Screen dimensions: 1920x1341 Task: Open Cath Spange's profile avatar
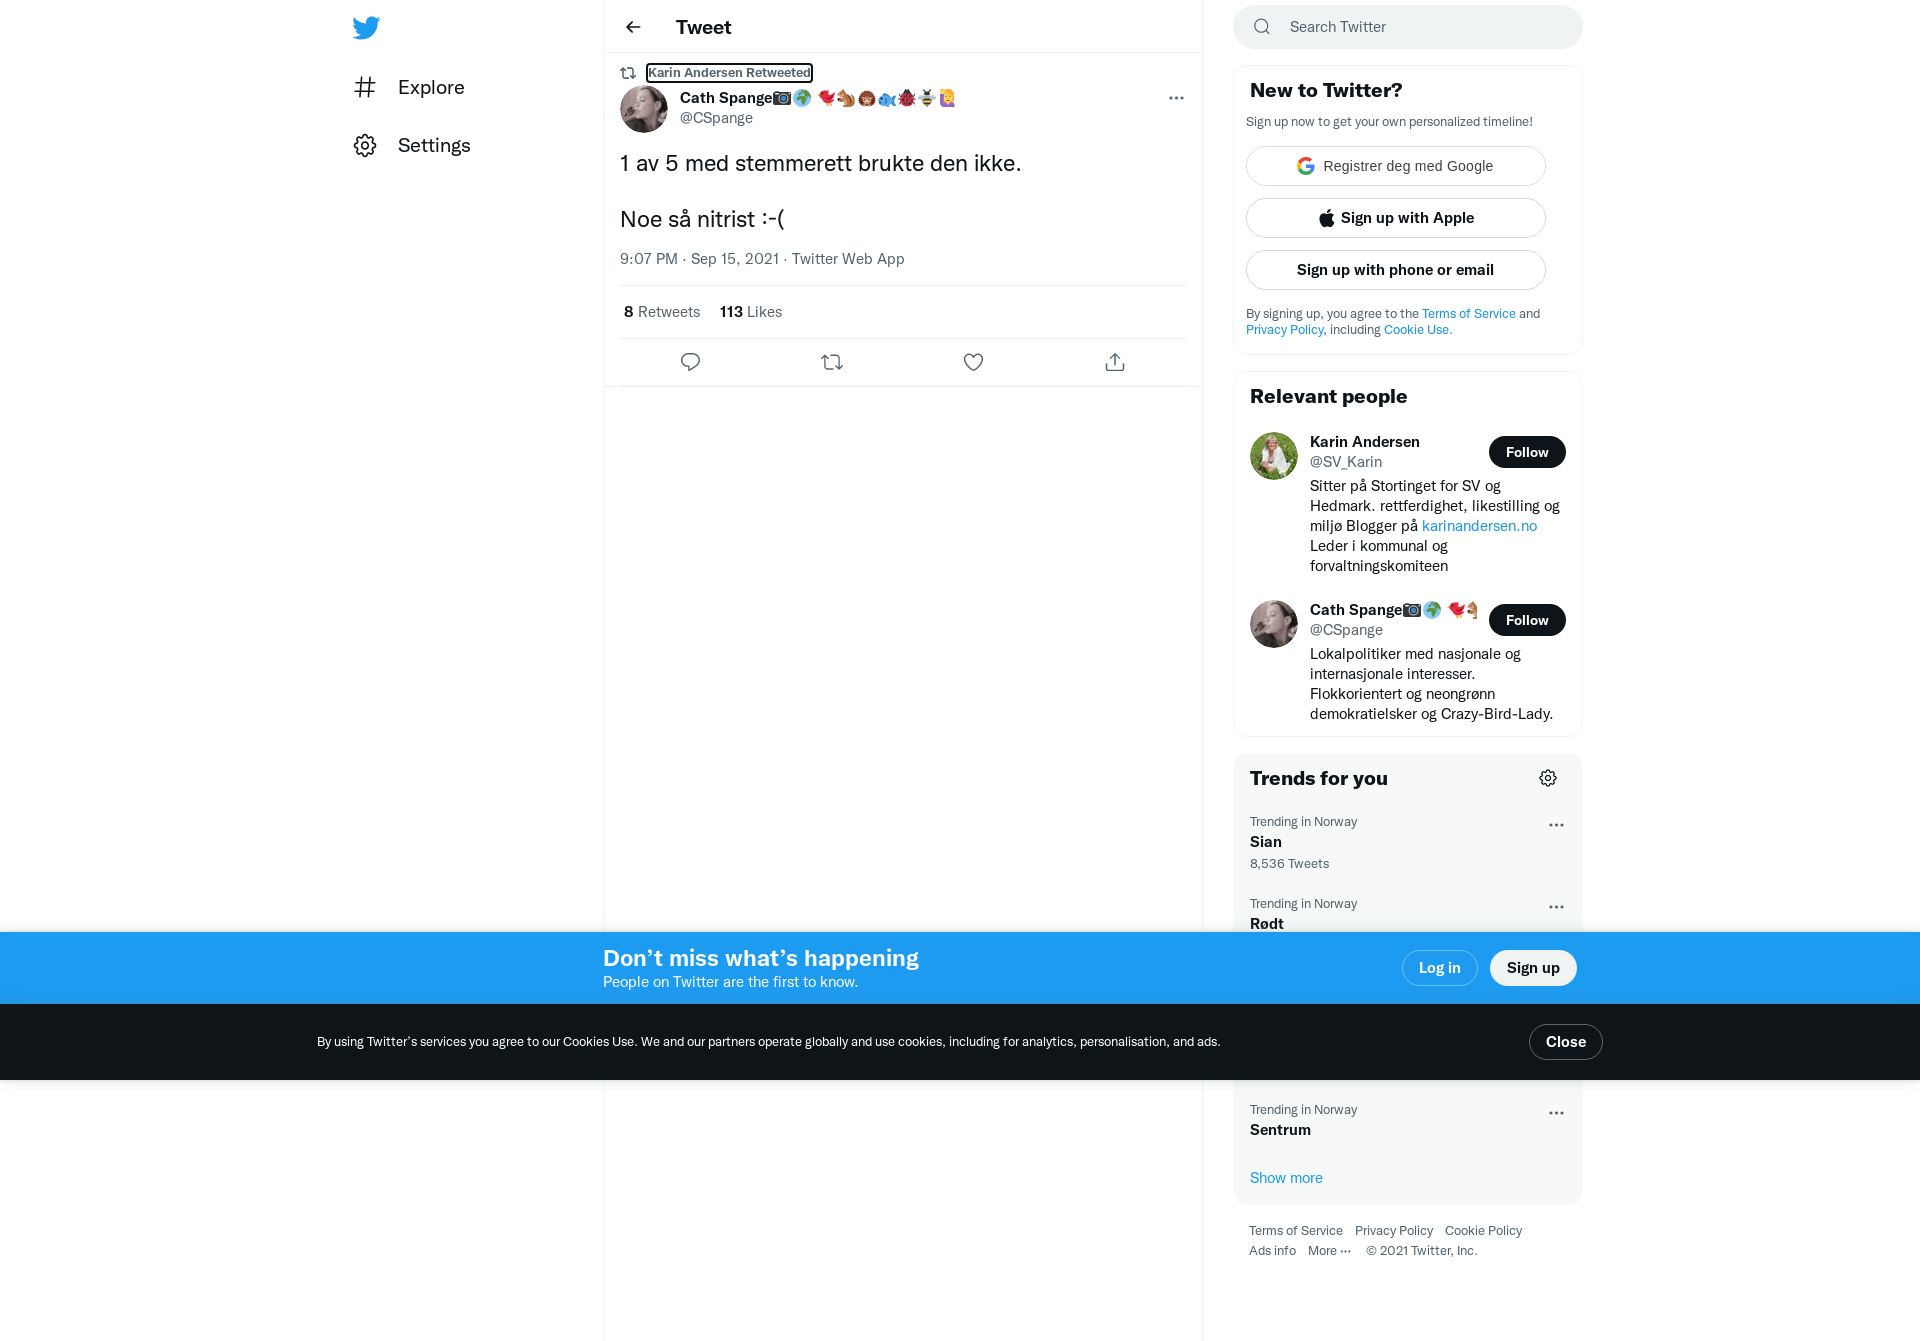[644, 109]
